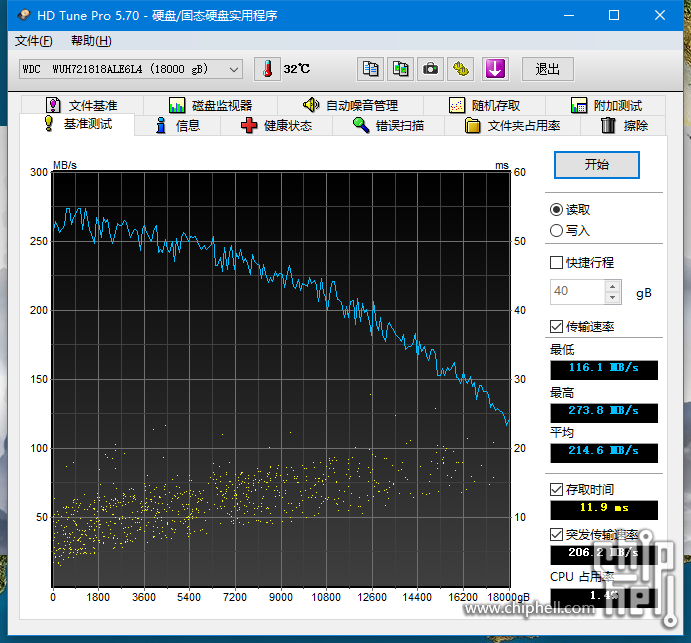The image size is (691, 643).
Task: Open the 文件夹占用率 tab
Action: tap(513, 126)
